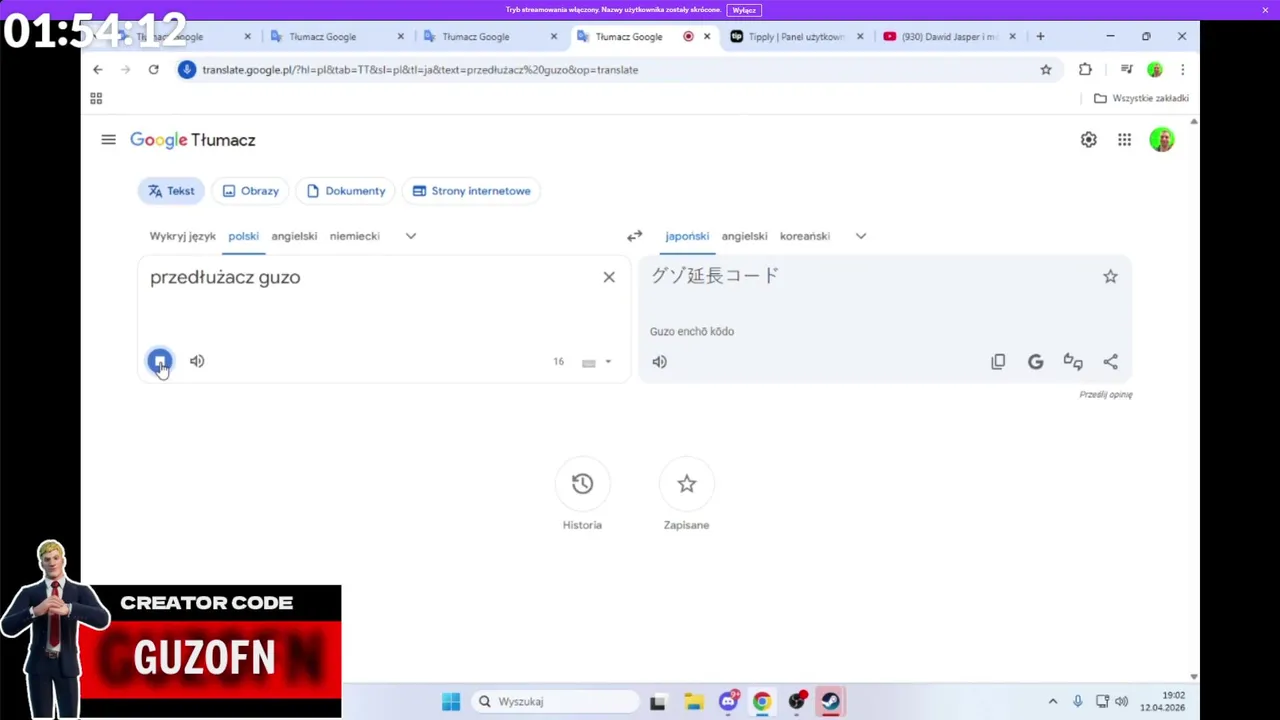Close the Tipply browser tab
The width and height of the screenshot is (1280, 720).
[859, 37]
